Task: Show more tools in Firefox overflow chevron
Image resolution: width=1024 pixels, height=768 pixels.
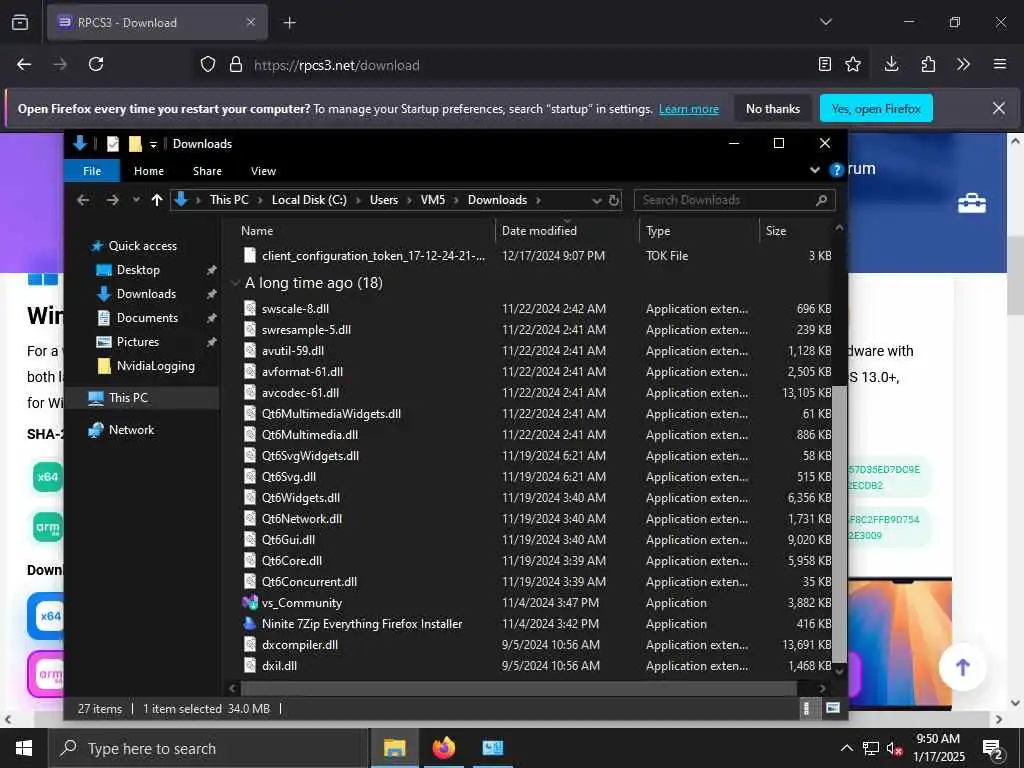Action: pos(963,64)
